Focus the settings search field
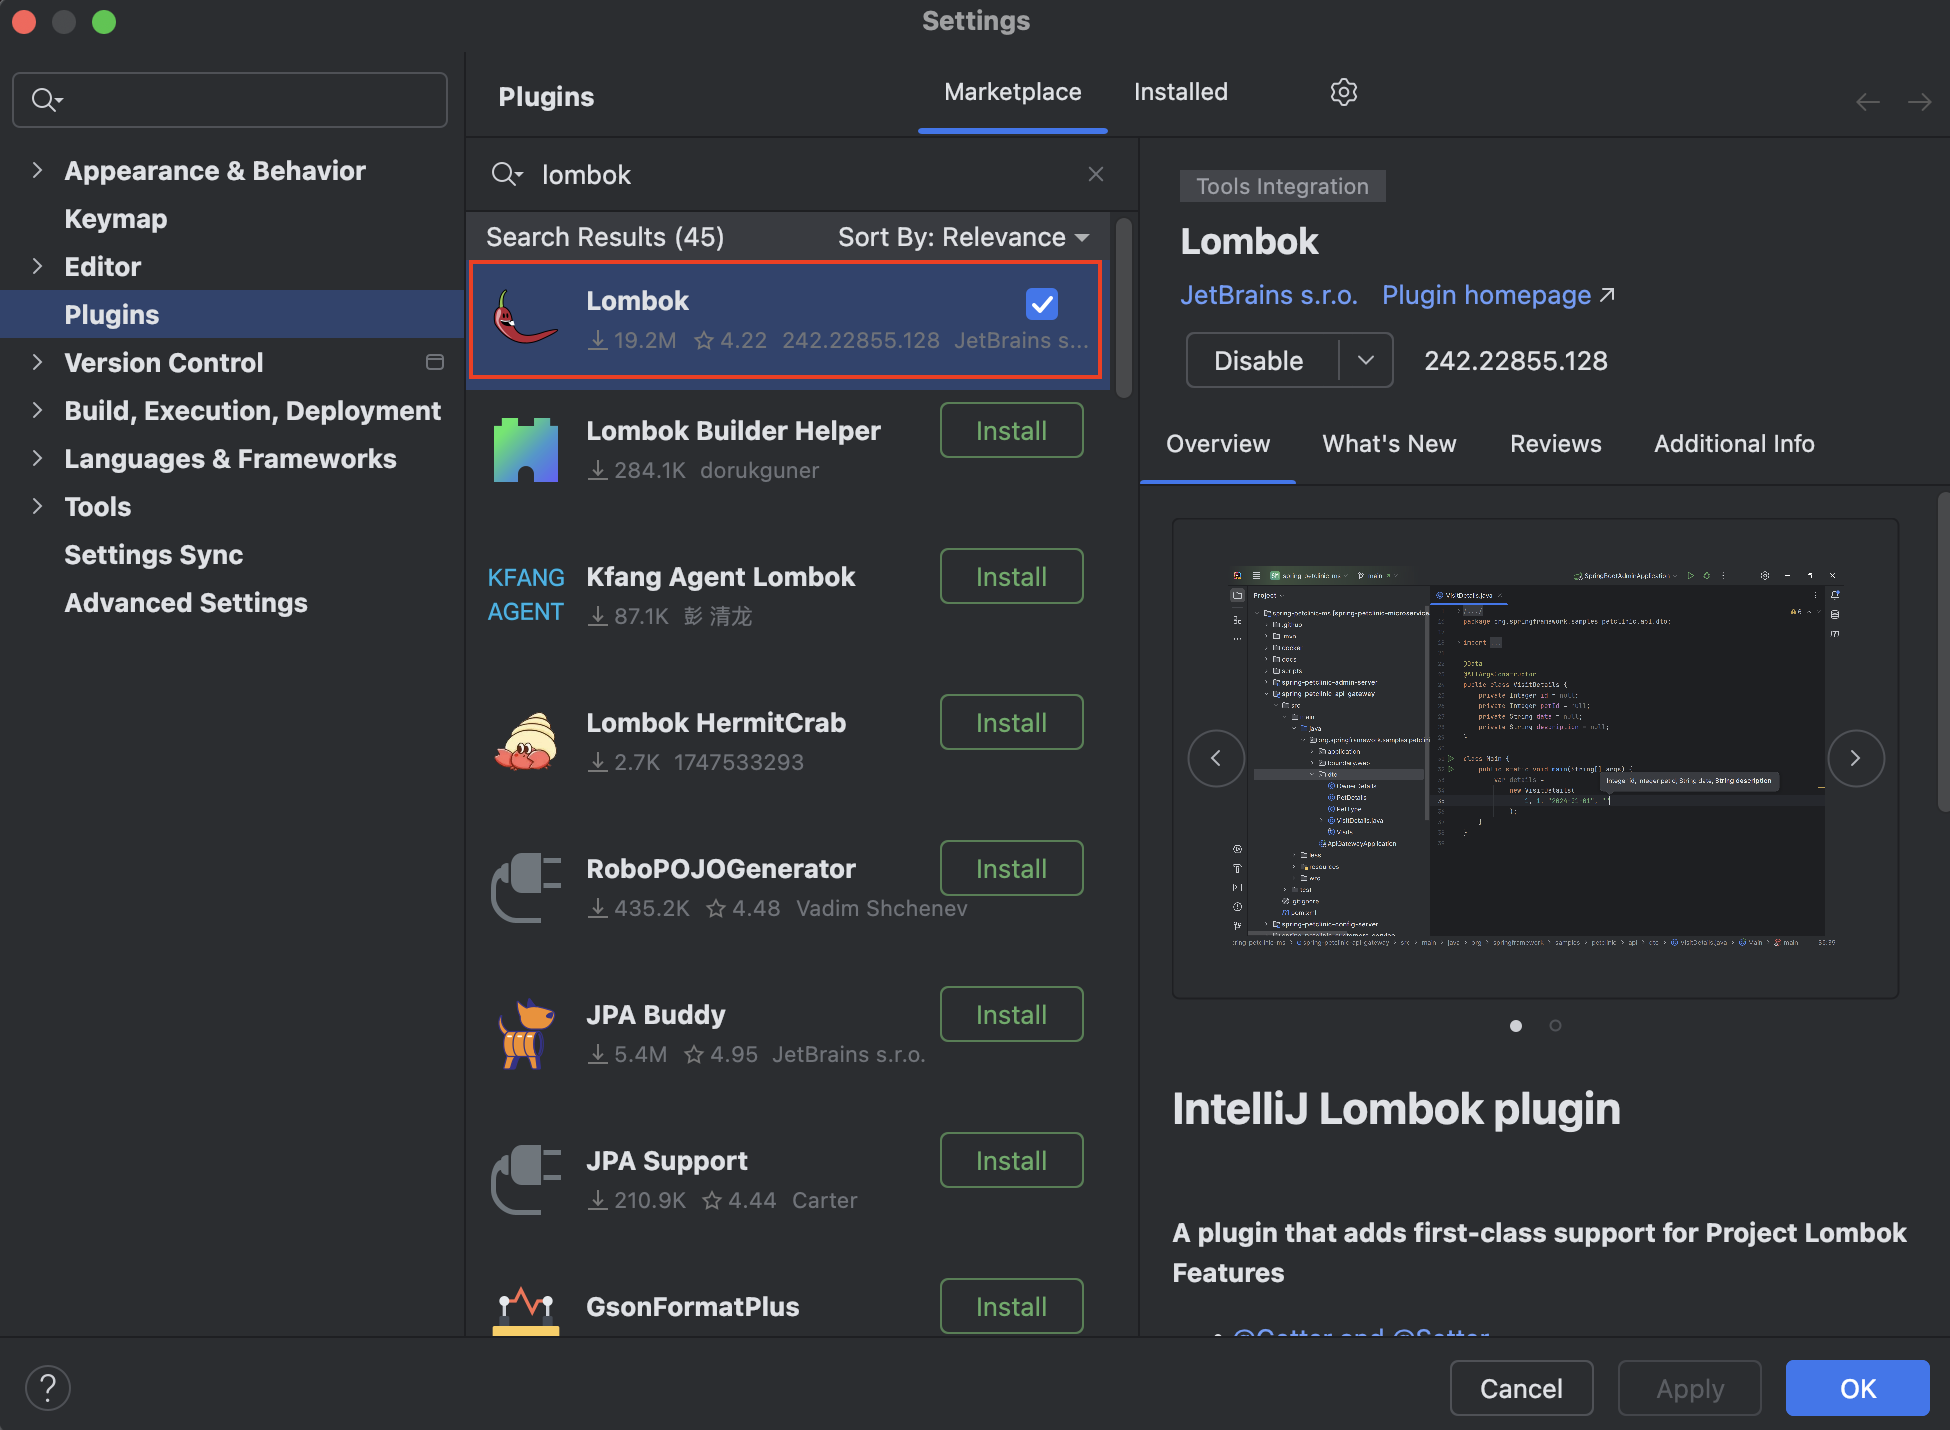 230,100
